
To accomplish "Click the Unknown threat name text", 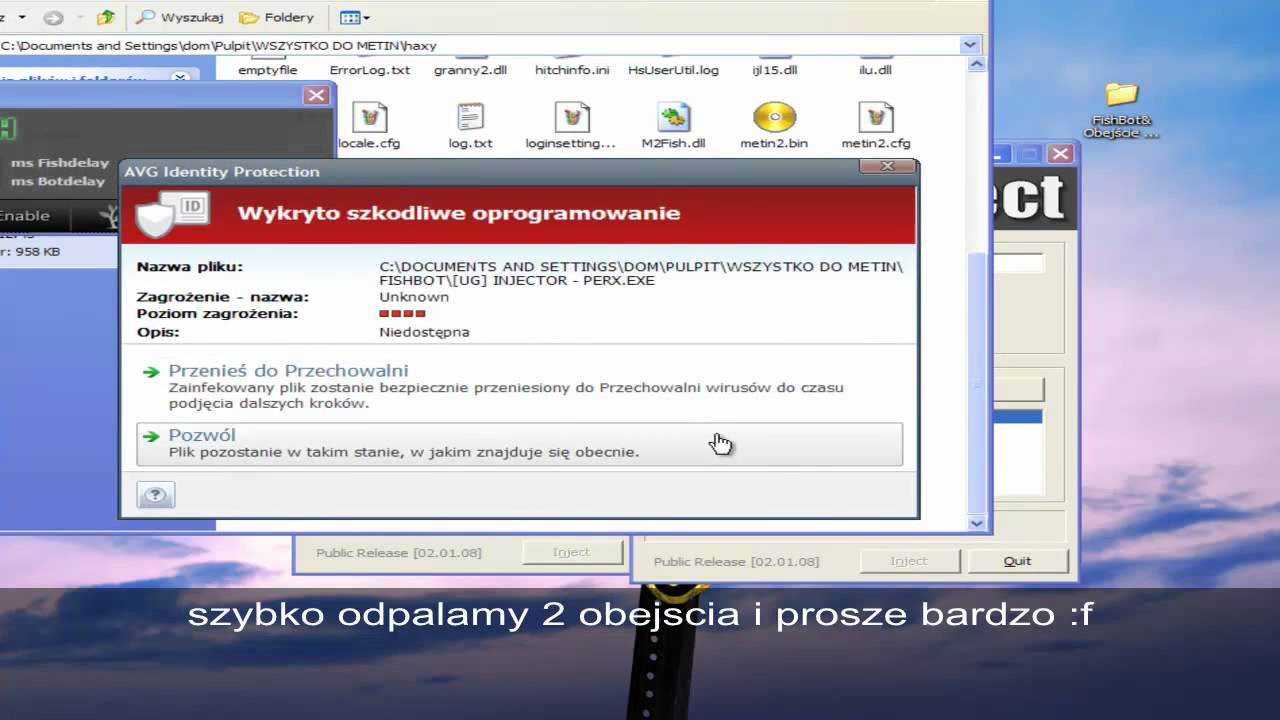I will tap(414, 297).
